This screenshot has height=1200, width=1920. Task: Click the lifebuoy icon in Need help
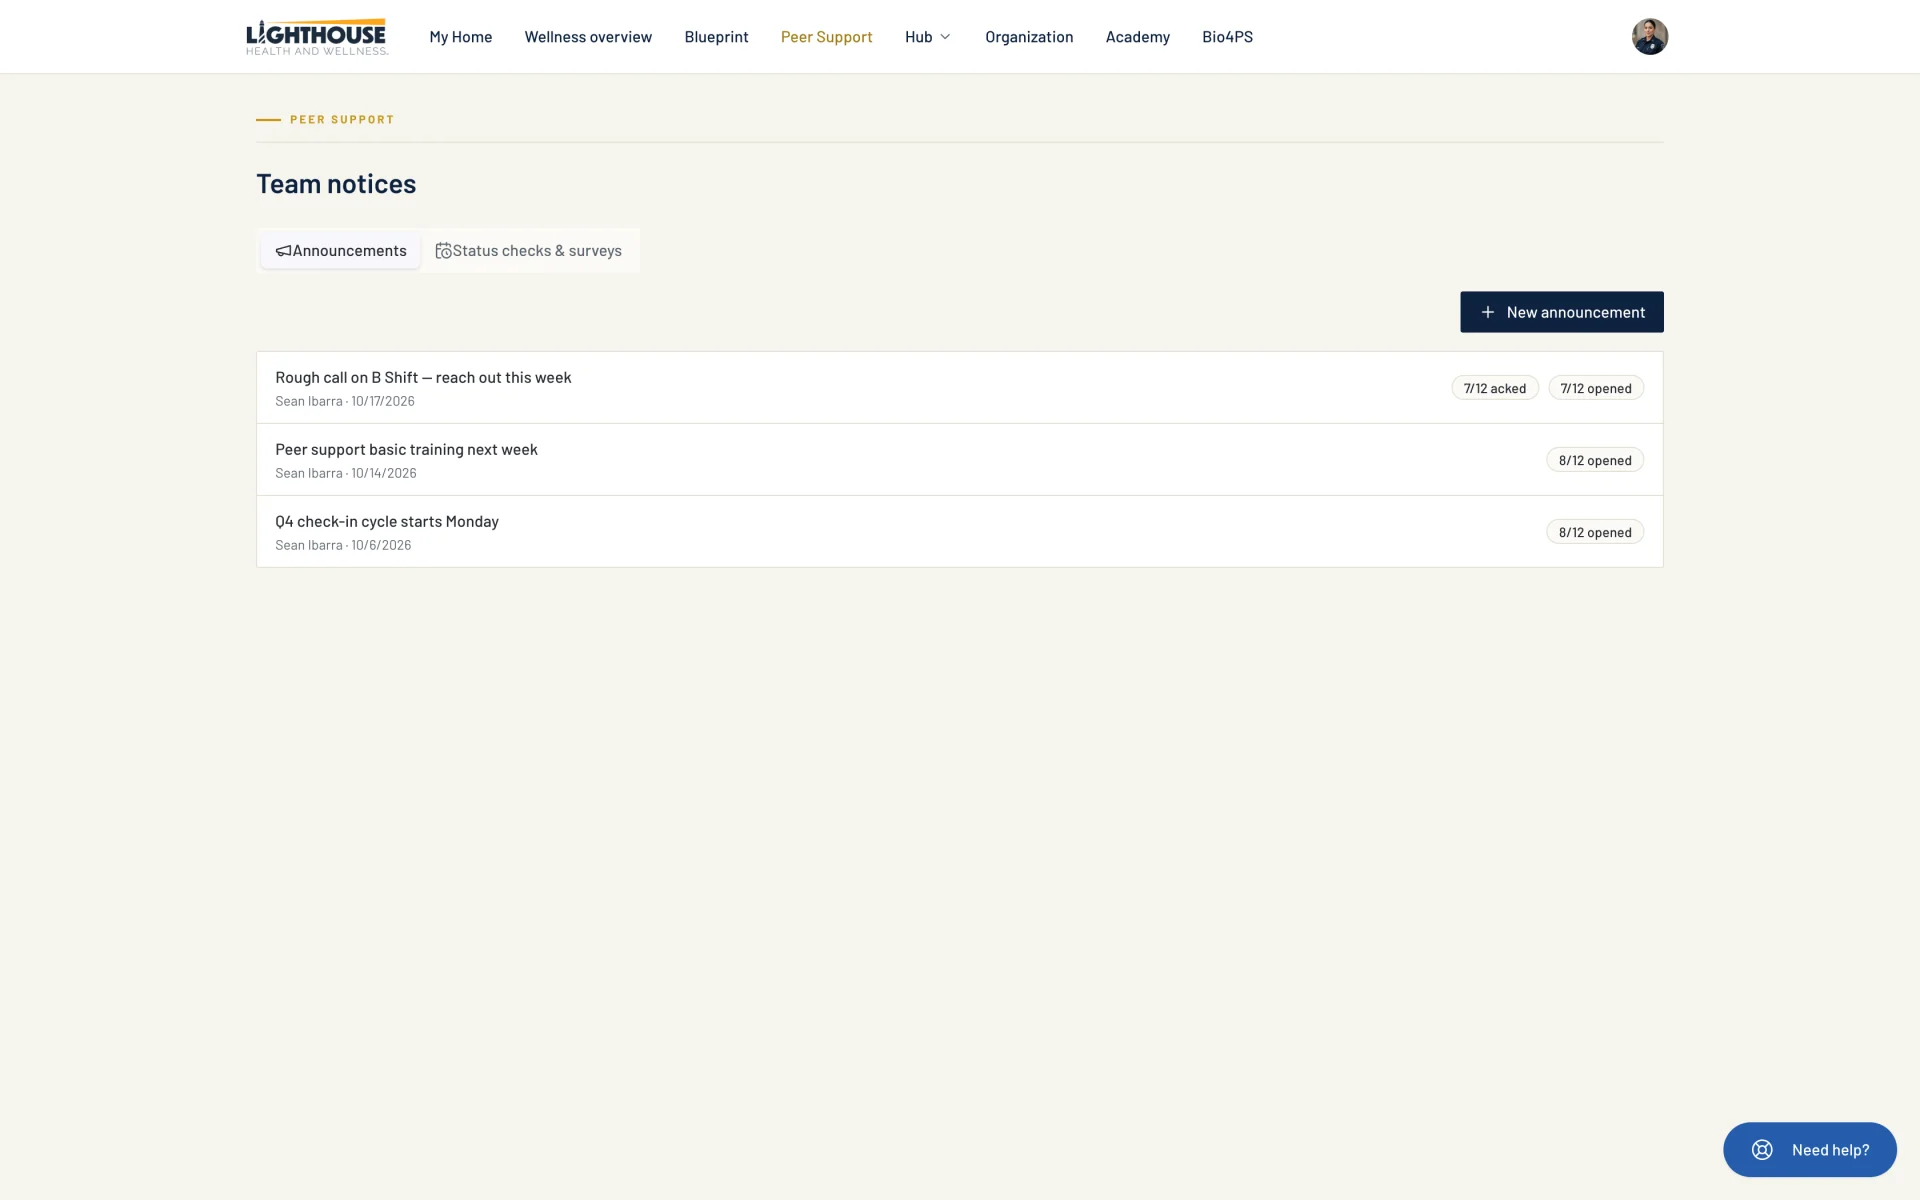pos(1762,1150)
